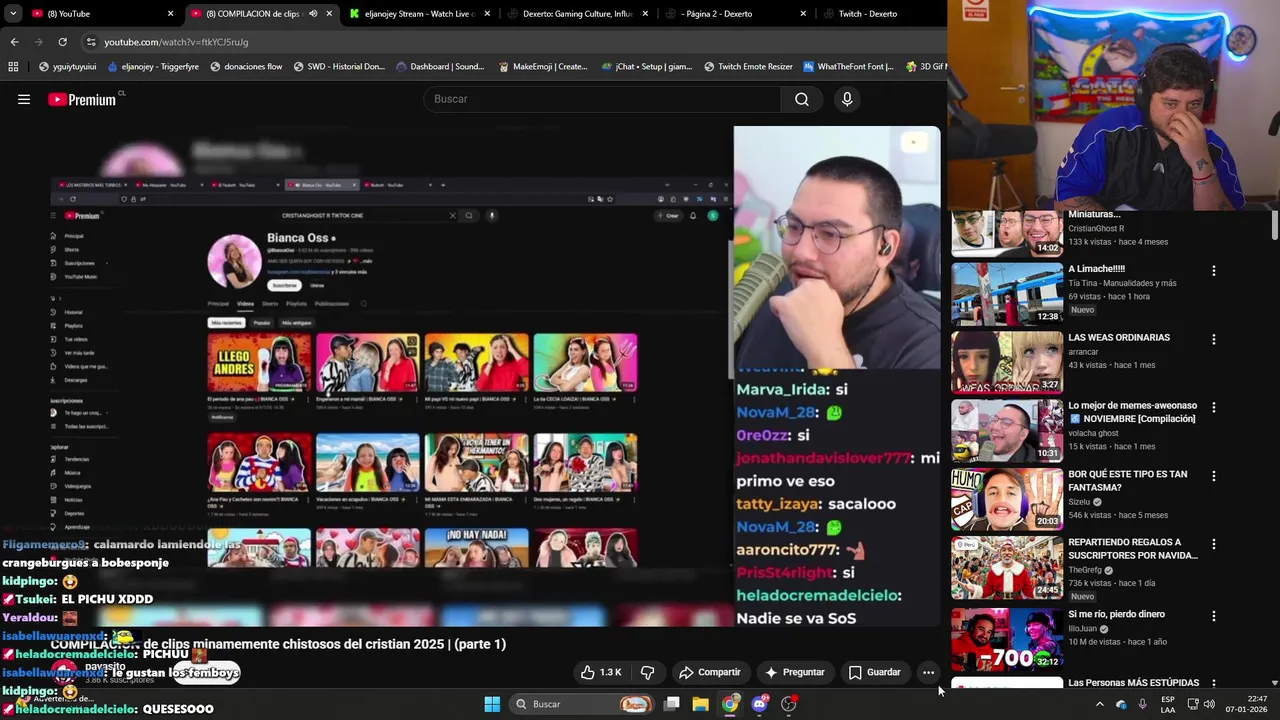This screenshot has height=720, width=1280.
Task: Open Chrome from the taskbar
Action: pos(730,704)
